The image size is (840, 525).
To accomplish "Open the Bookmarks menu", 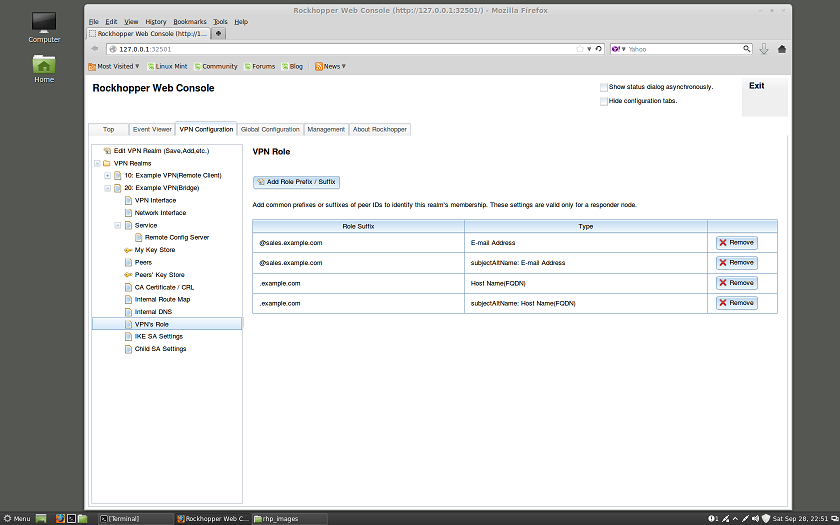I will [x=190, y=21].
